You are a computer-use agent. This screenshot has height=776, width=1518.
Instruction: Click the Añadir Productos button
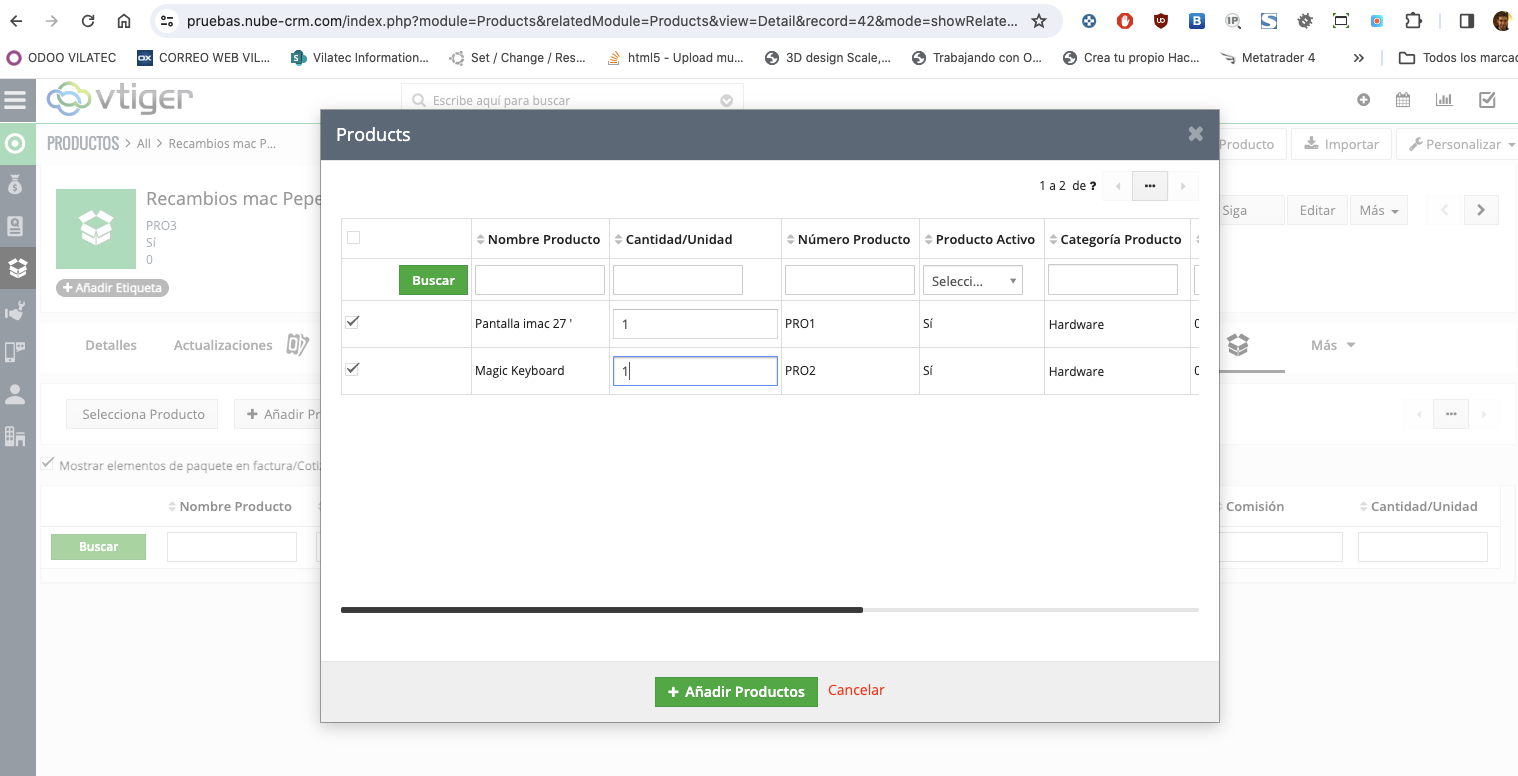736,692
